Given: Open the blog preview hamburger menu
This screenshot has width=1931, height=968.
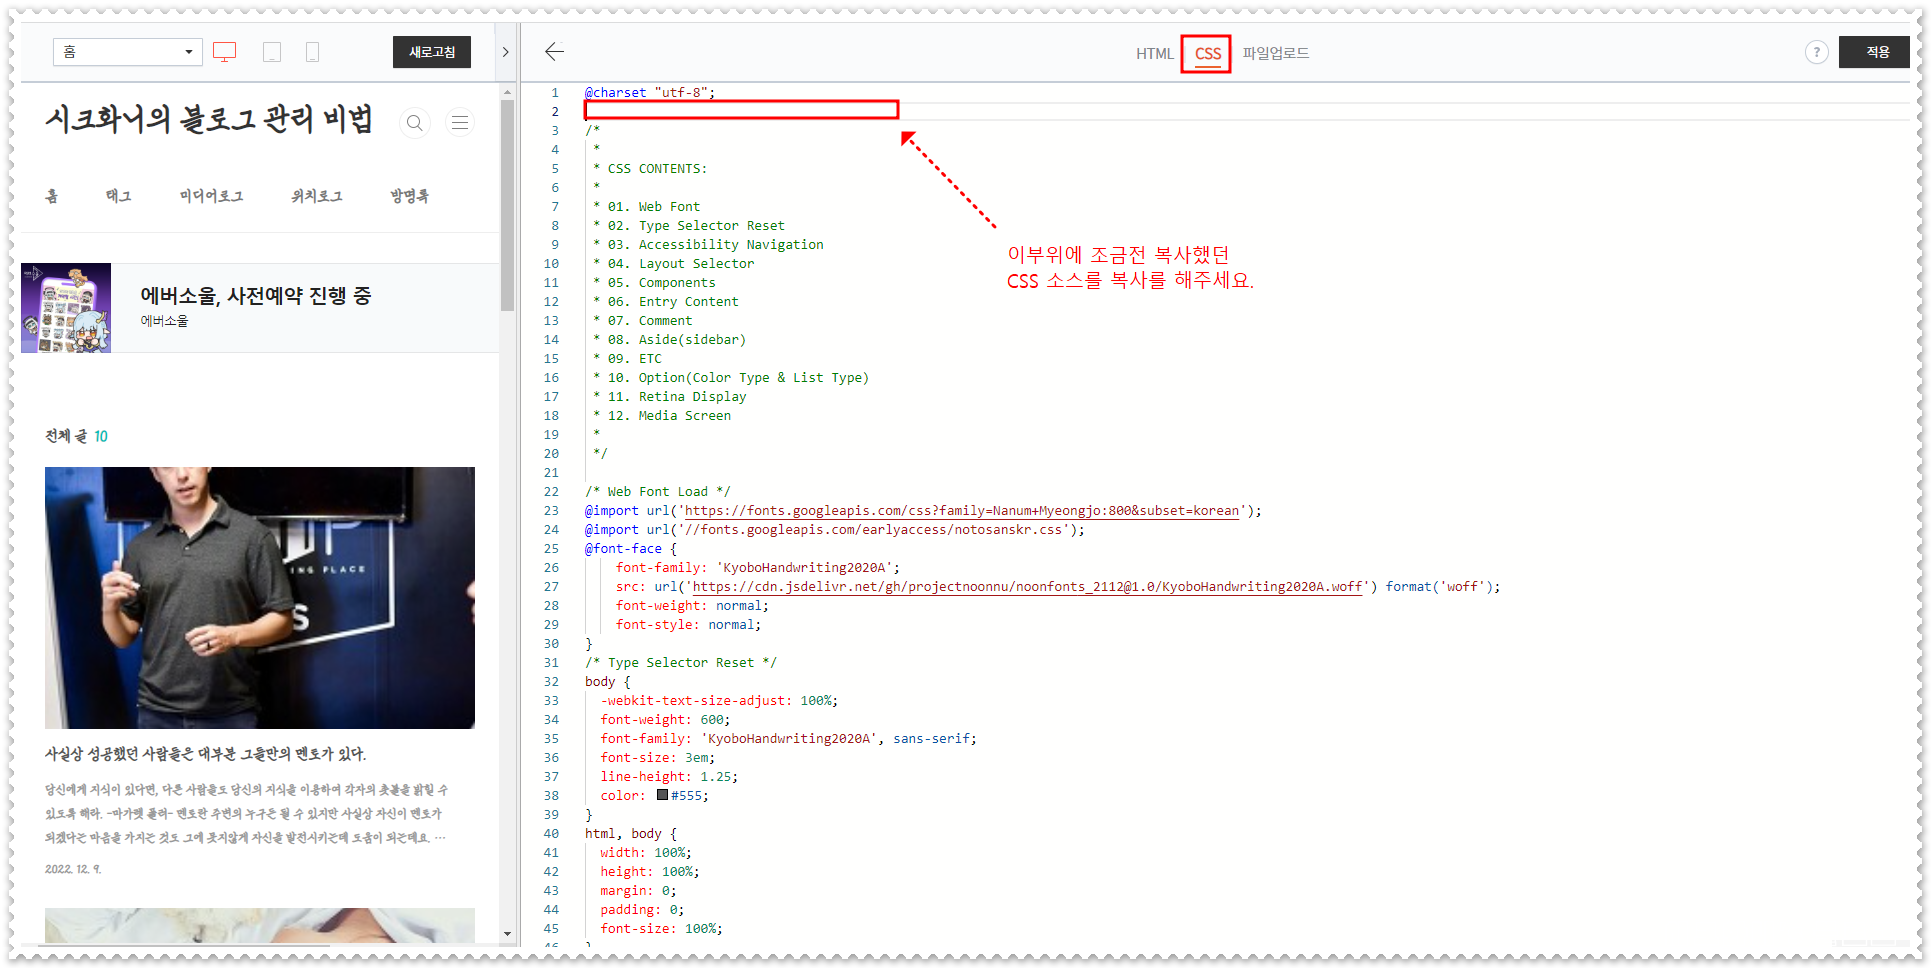Looking at the screenshot, I should click(x=460, y=123).
